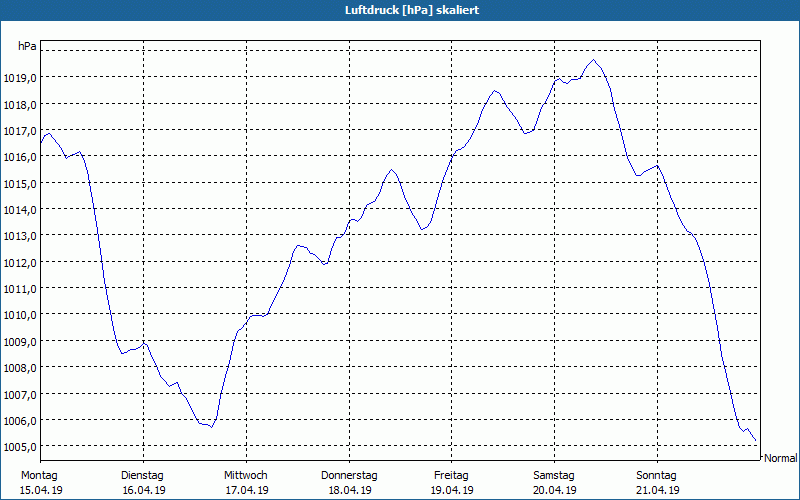Click the 1006,0 axis value
This screenshot has width=800, height=500.
[20, 421]
